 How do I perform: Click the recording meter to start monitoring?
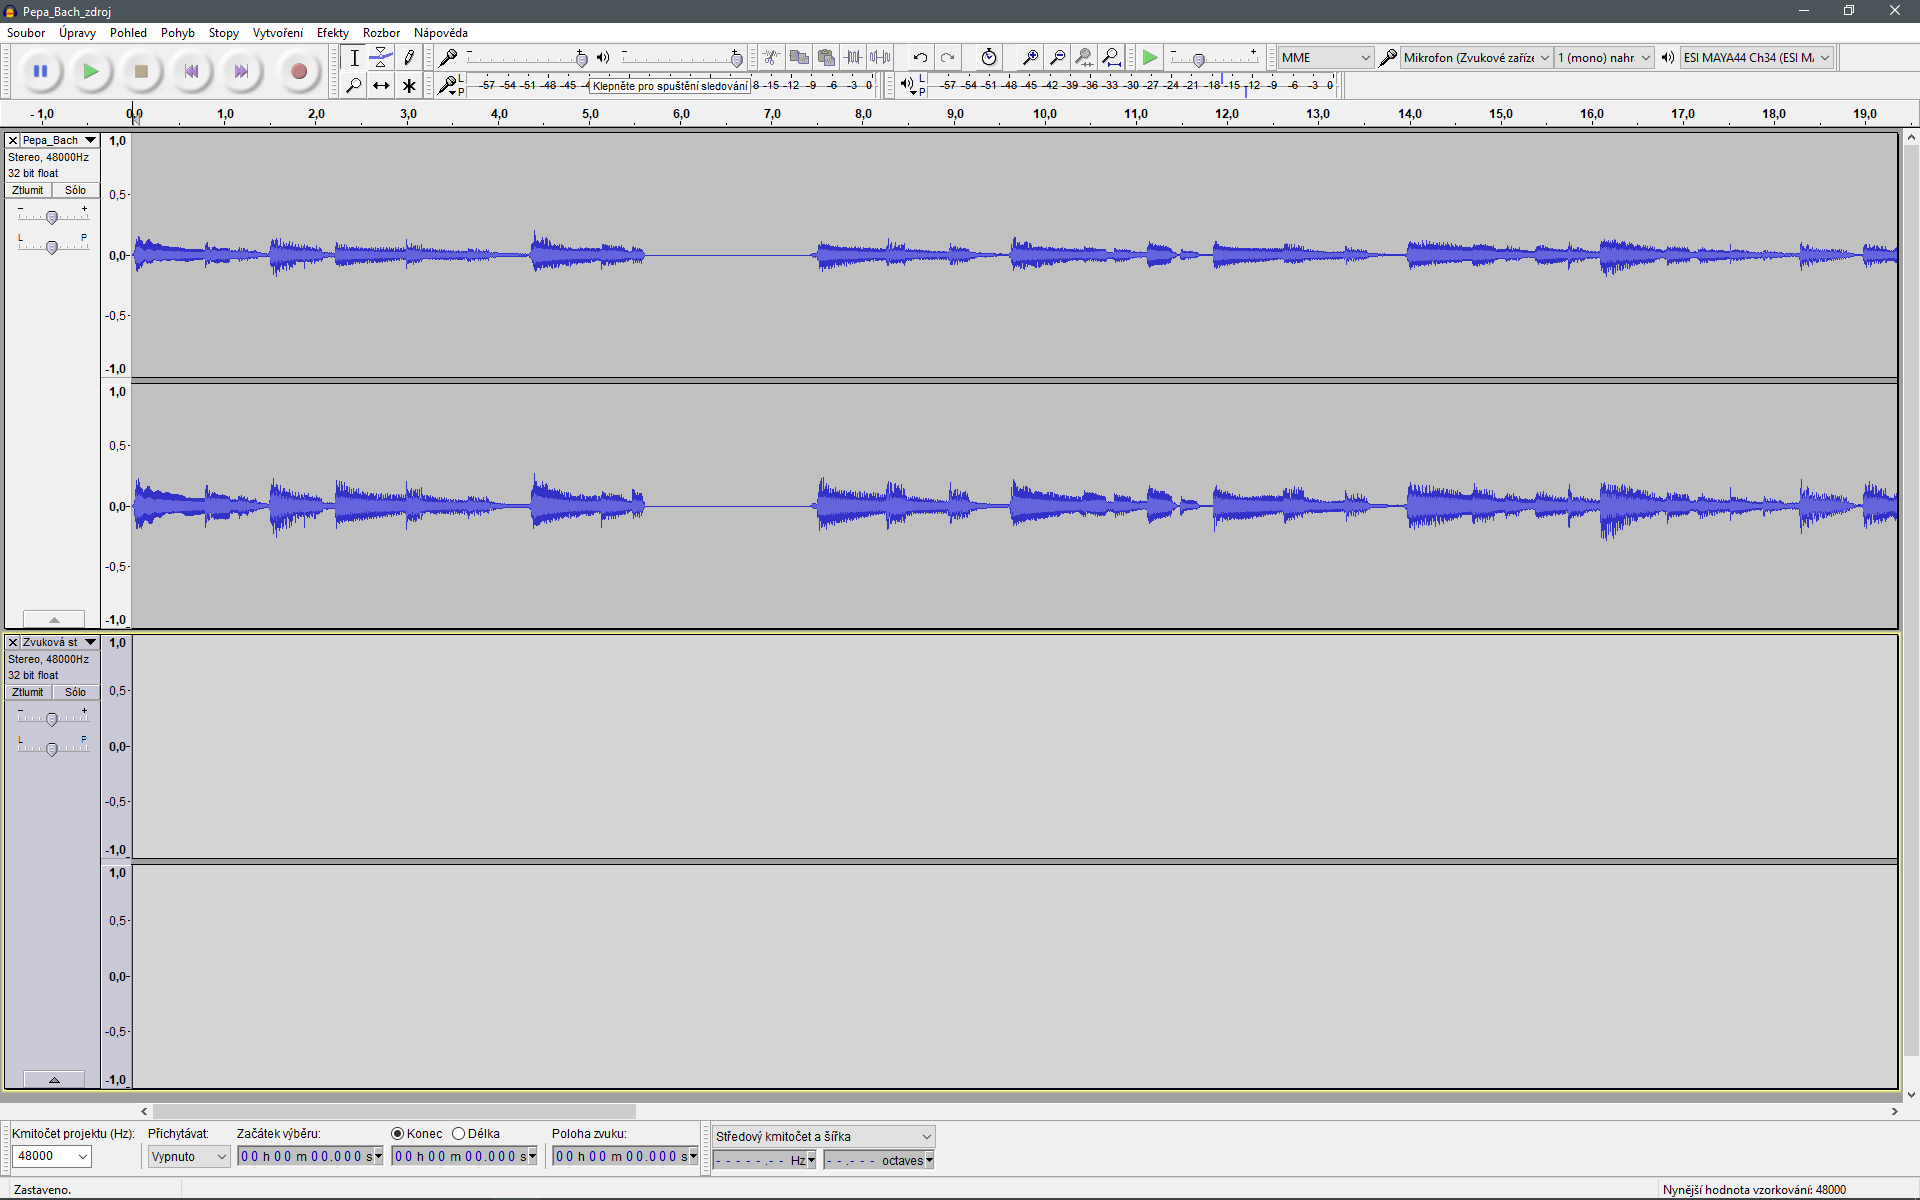670,86
